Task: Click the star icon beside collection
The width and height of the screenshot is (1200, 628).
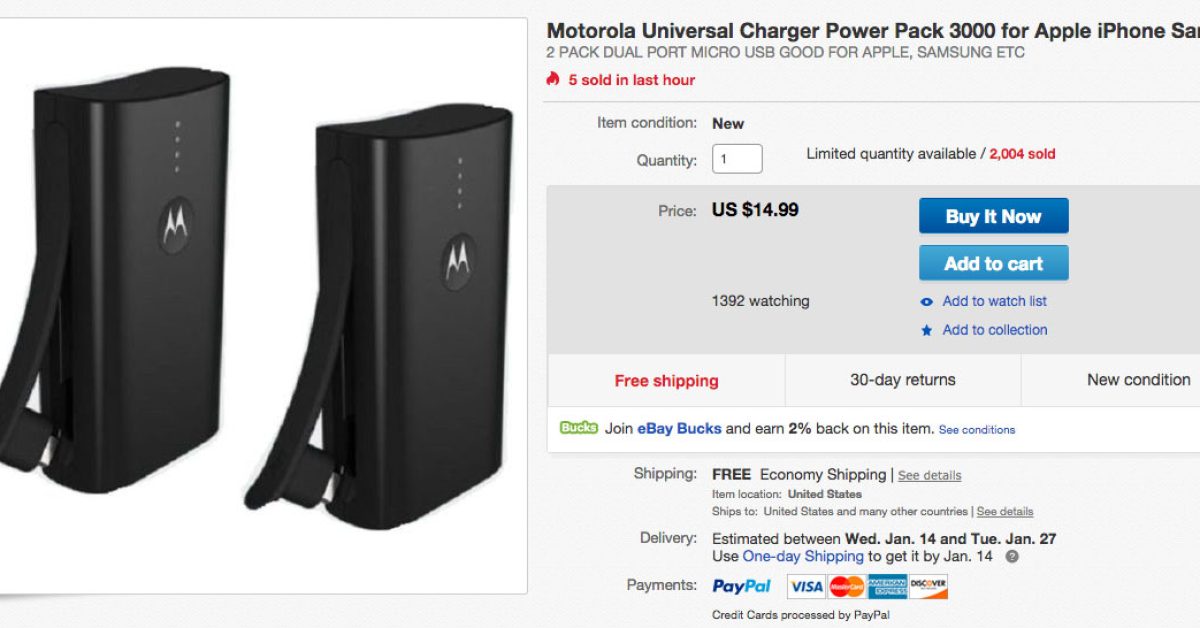Action: pyautogui.click(x=927, y=330)
